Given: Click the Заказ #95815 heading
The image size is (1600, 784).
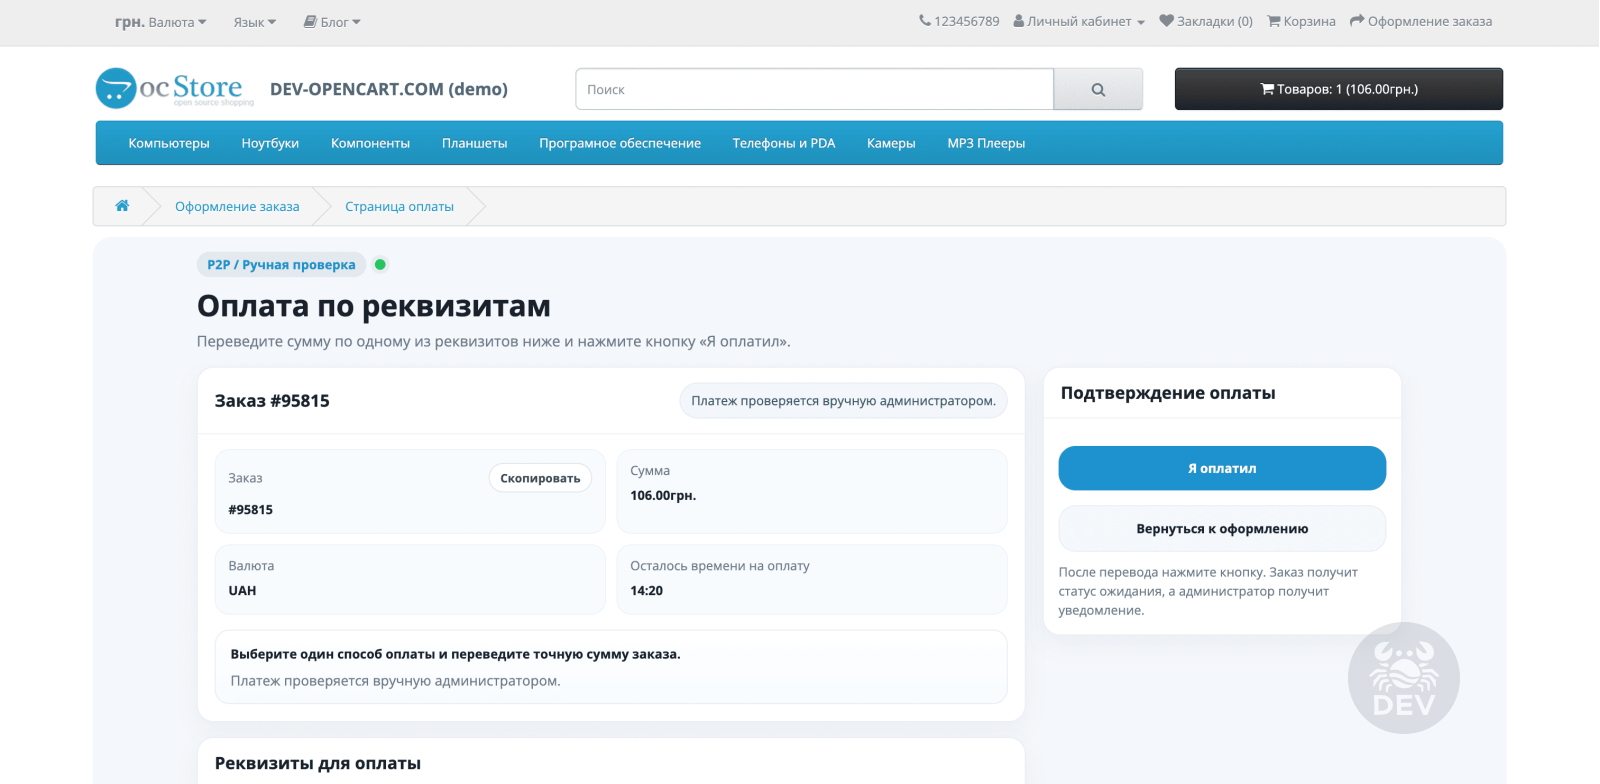Looking at the screenshot, I should 272,401.
